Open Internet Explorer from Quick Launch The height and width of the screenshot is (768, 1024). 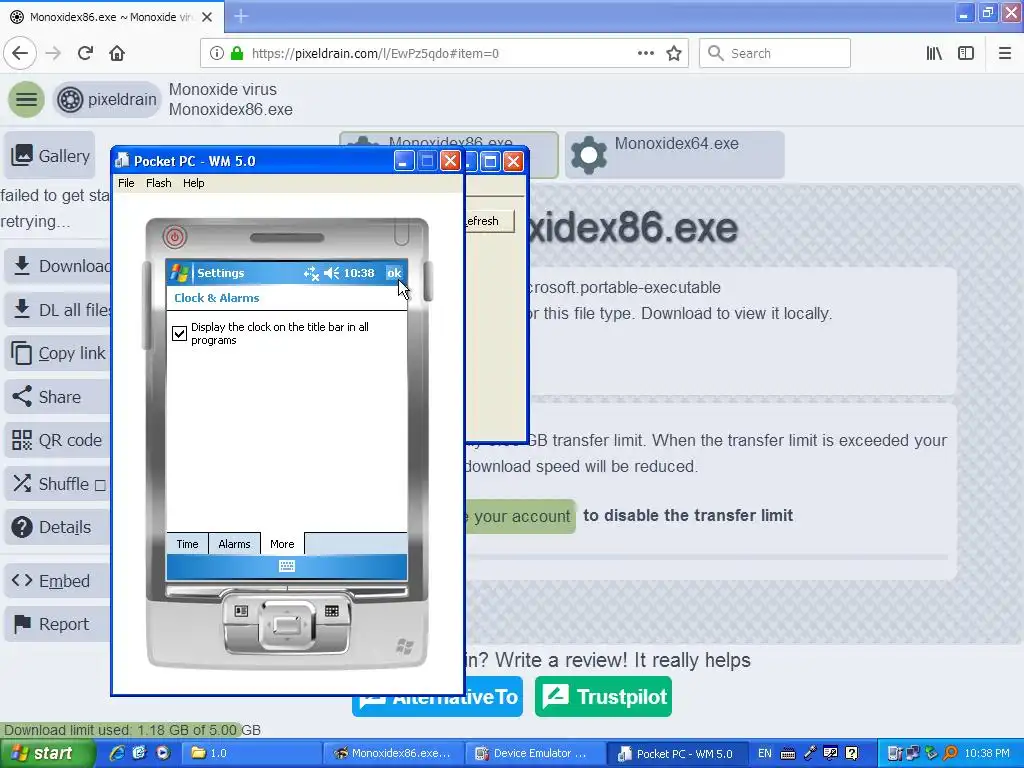pos(117,753)
